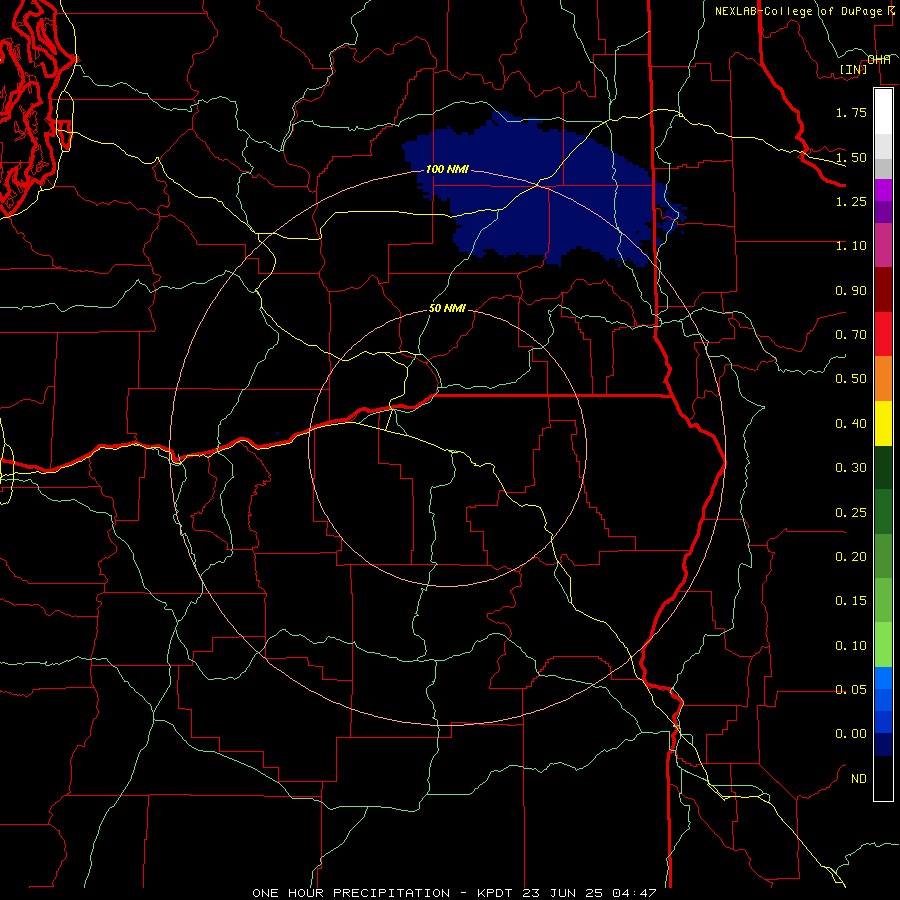Click the 0.15 legend value

click(851, 601)
